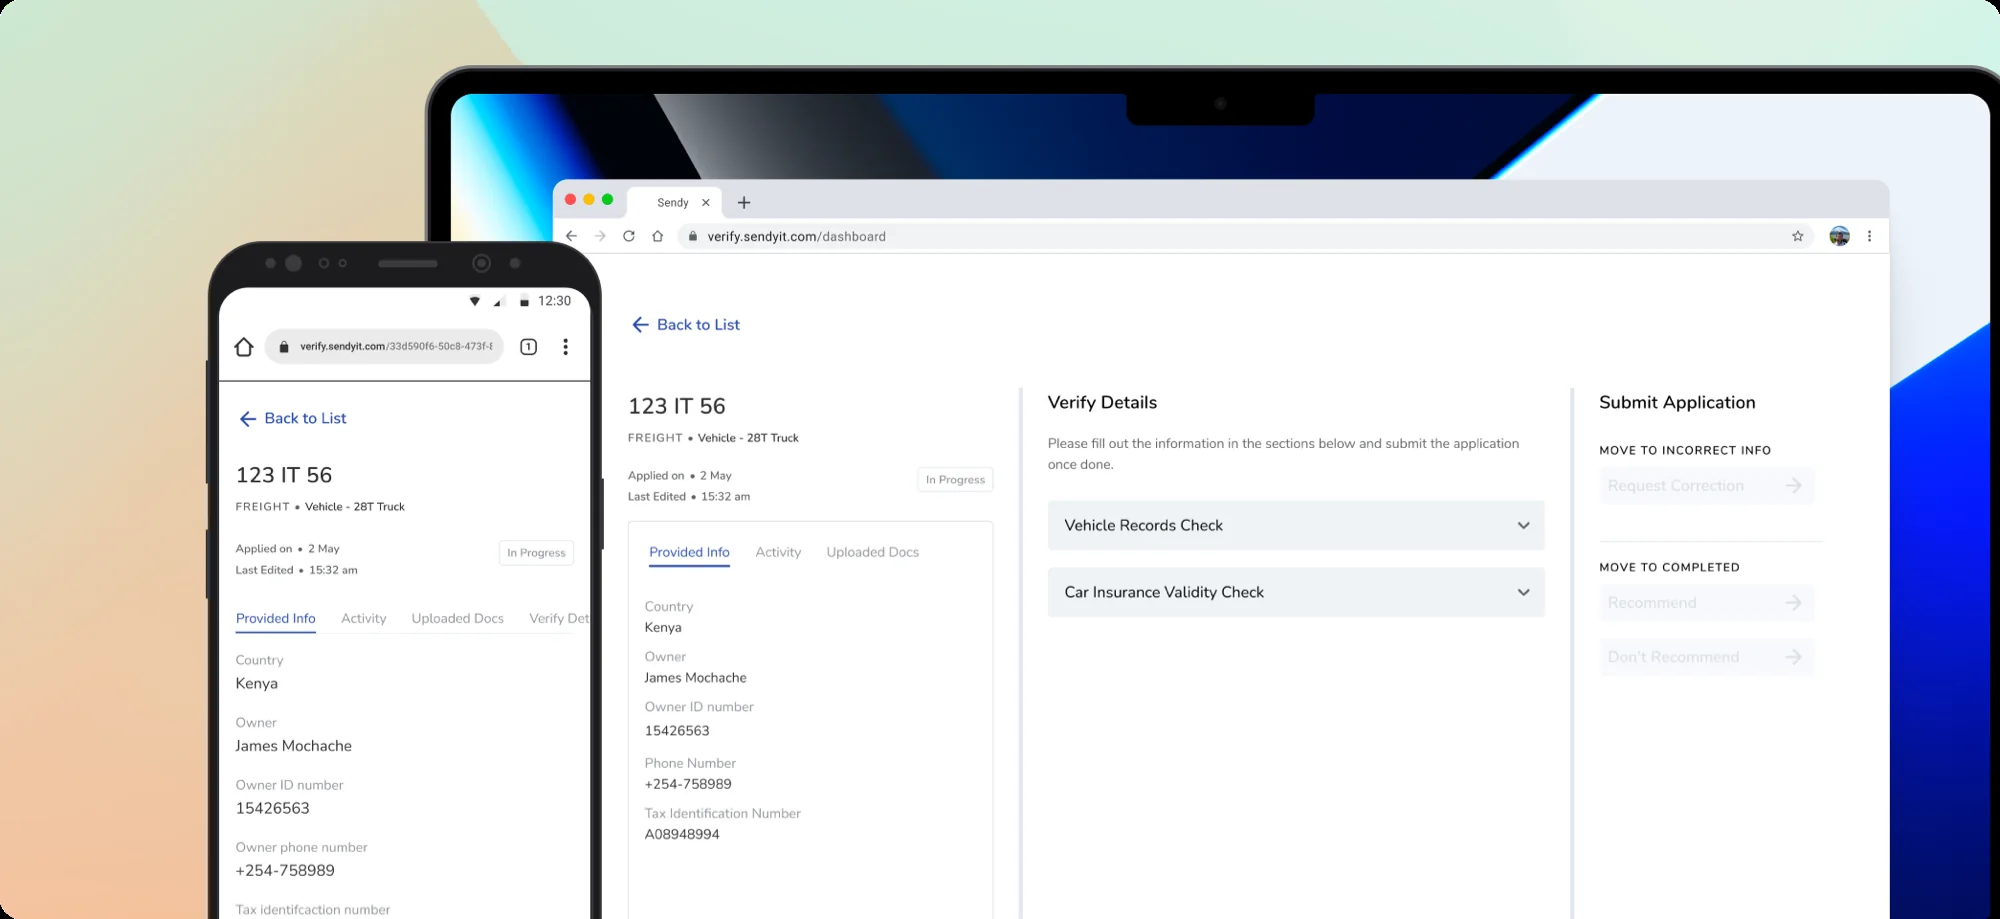2000x919 pixels.
Task: Click owner ID 15426563 on desktop
Action: [x=677, y=731]
